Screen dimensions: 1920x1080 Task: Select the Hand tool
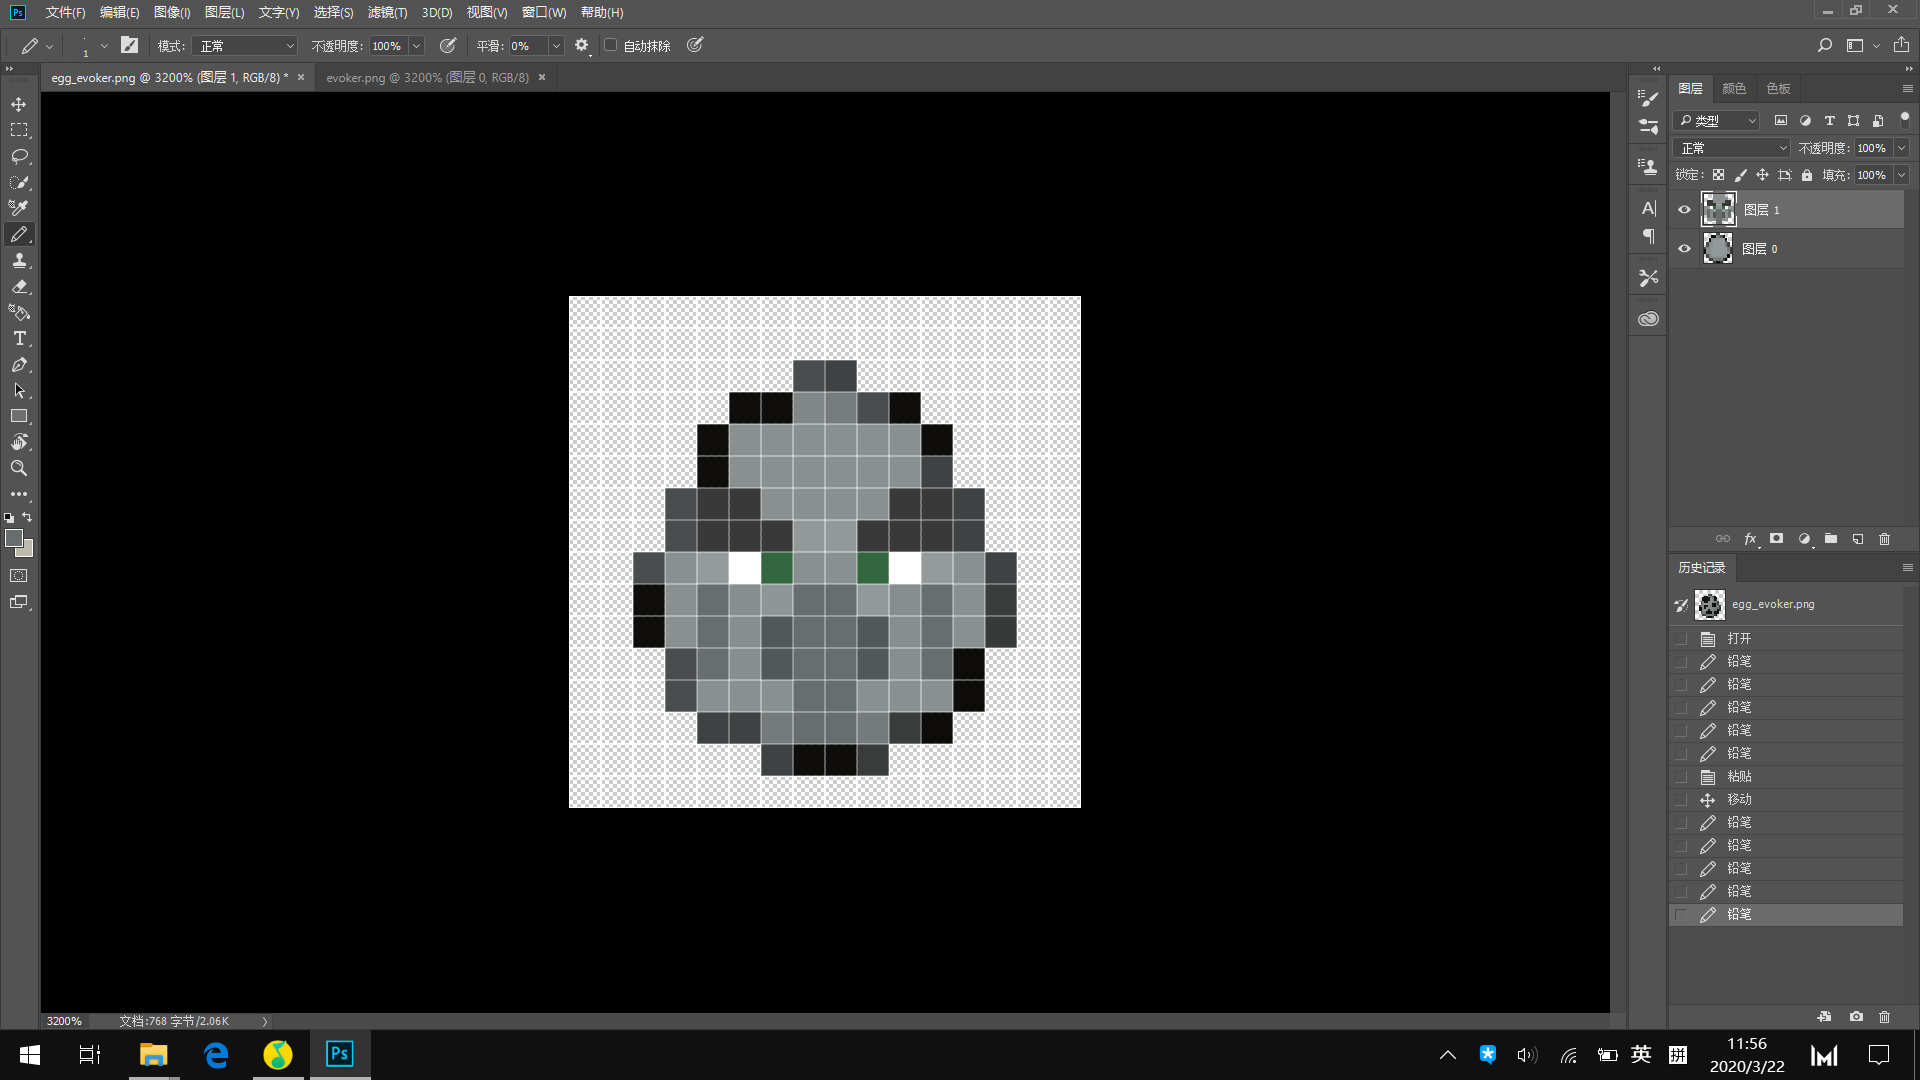[x=19, y=442]
